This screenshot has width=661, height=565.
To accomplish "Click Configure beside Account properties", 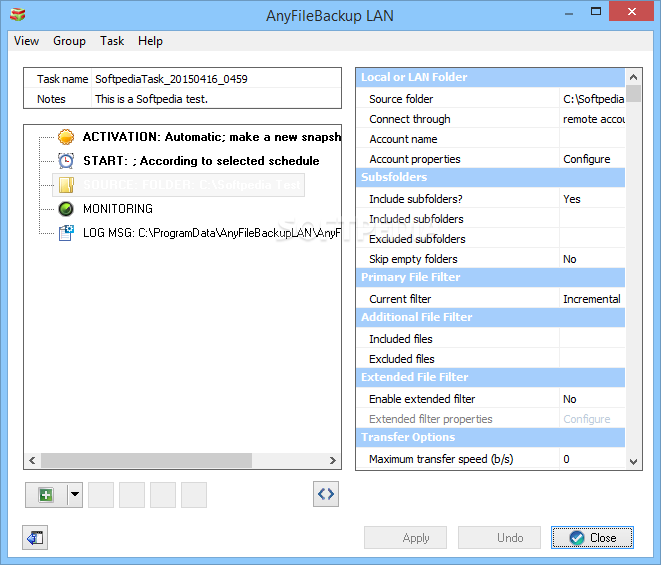I will [592, 159].
